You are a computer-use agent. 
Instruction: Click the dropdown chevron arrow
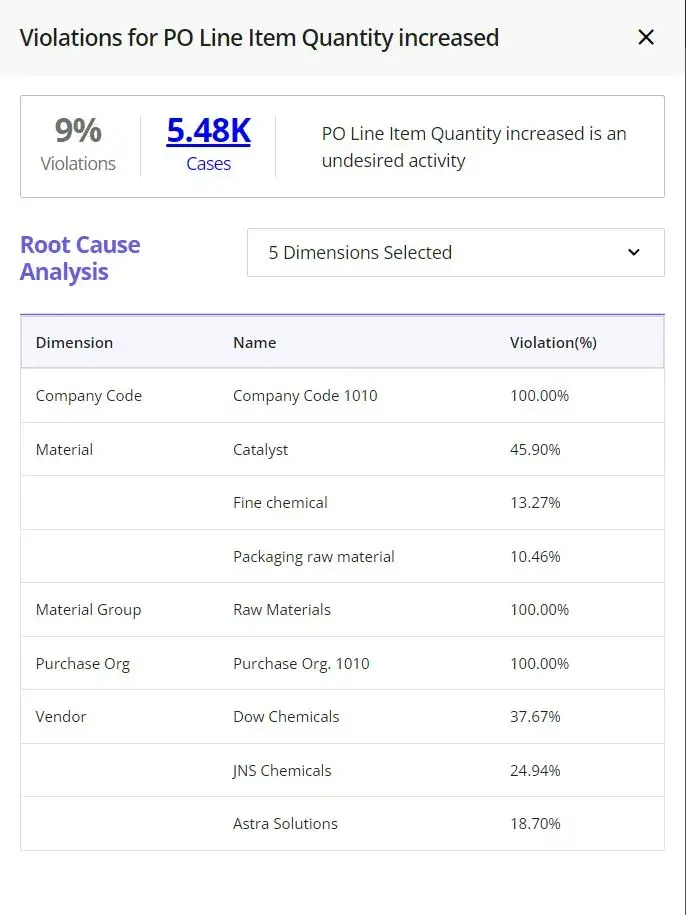click(634, 253)
